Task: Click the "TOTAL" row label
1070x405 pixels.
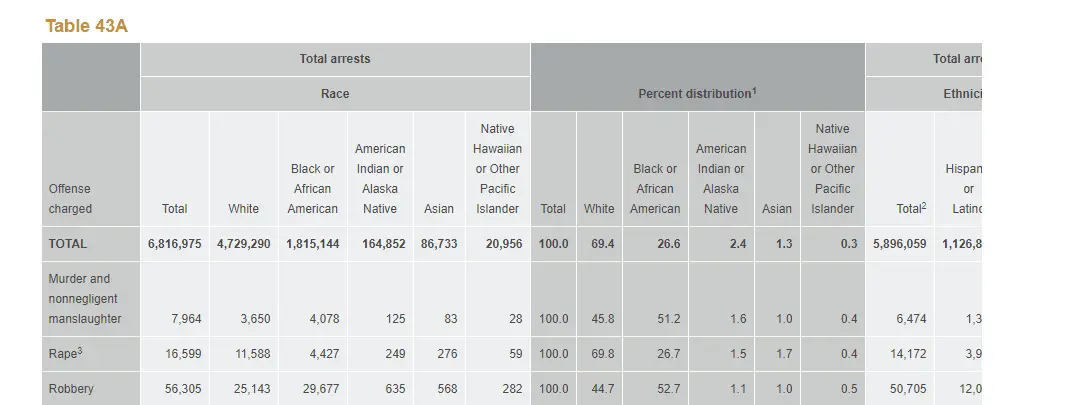Action: pos(68,244)
